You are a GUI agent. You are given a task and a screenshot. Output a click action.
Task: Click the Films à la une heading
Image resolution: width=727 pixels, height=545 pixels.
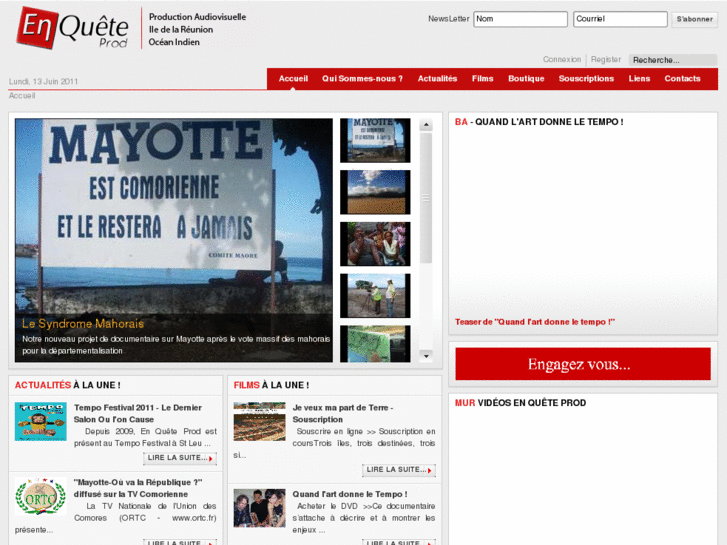271,385
